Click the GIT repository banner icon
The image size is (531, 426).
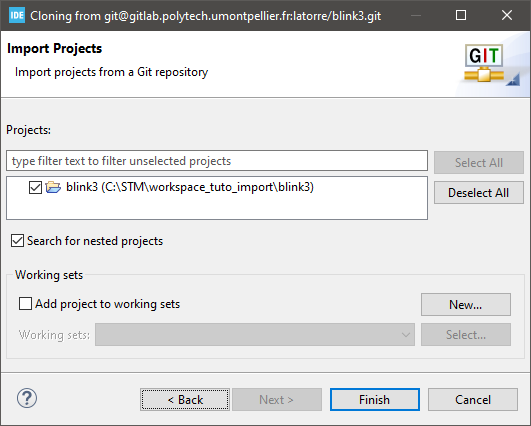[x=485, y=63]
